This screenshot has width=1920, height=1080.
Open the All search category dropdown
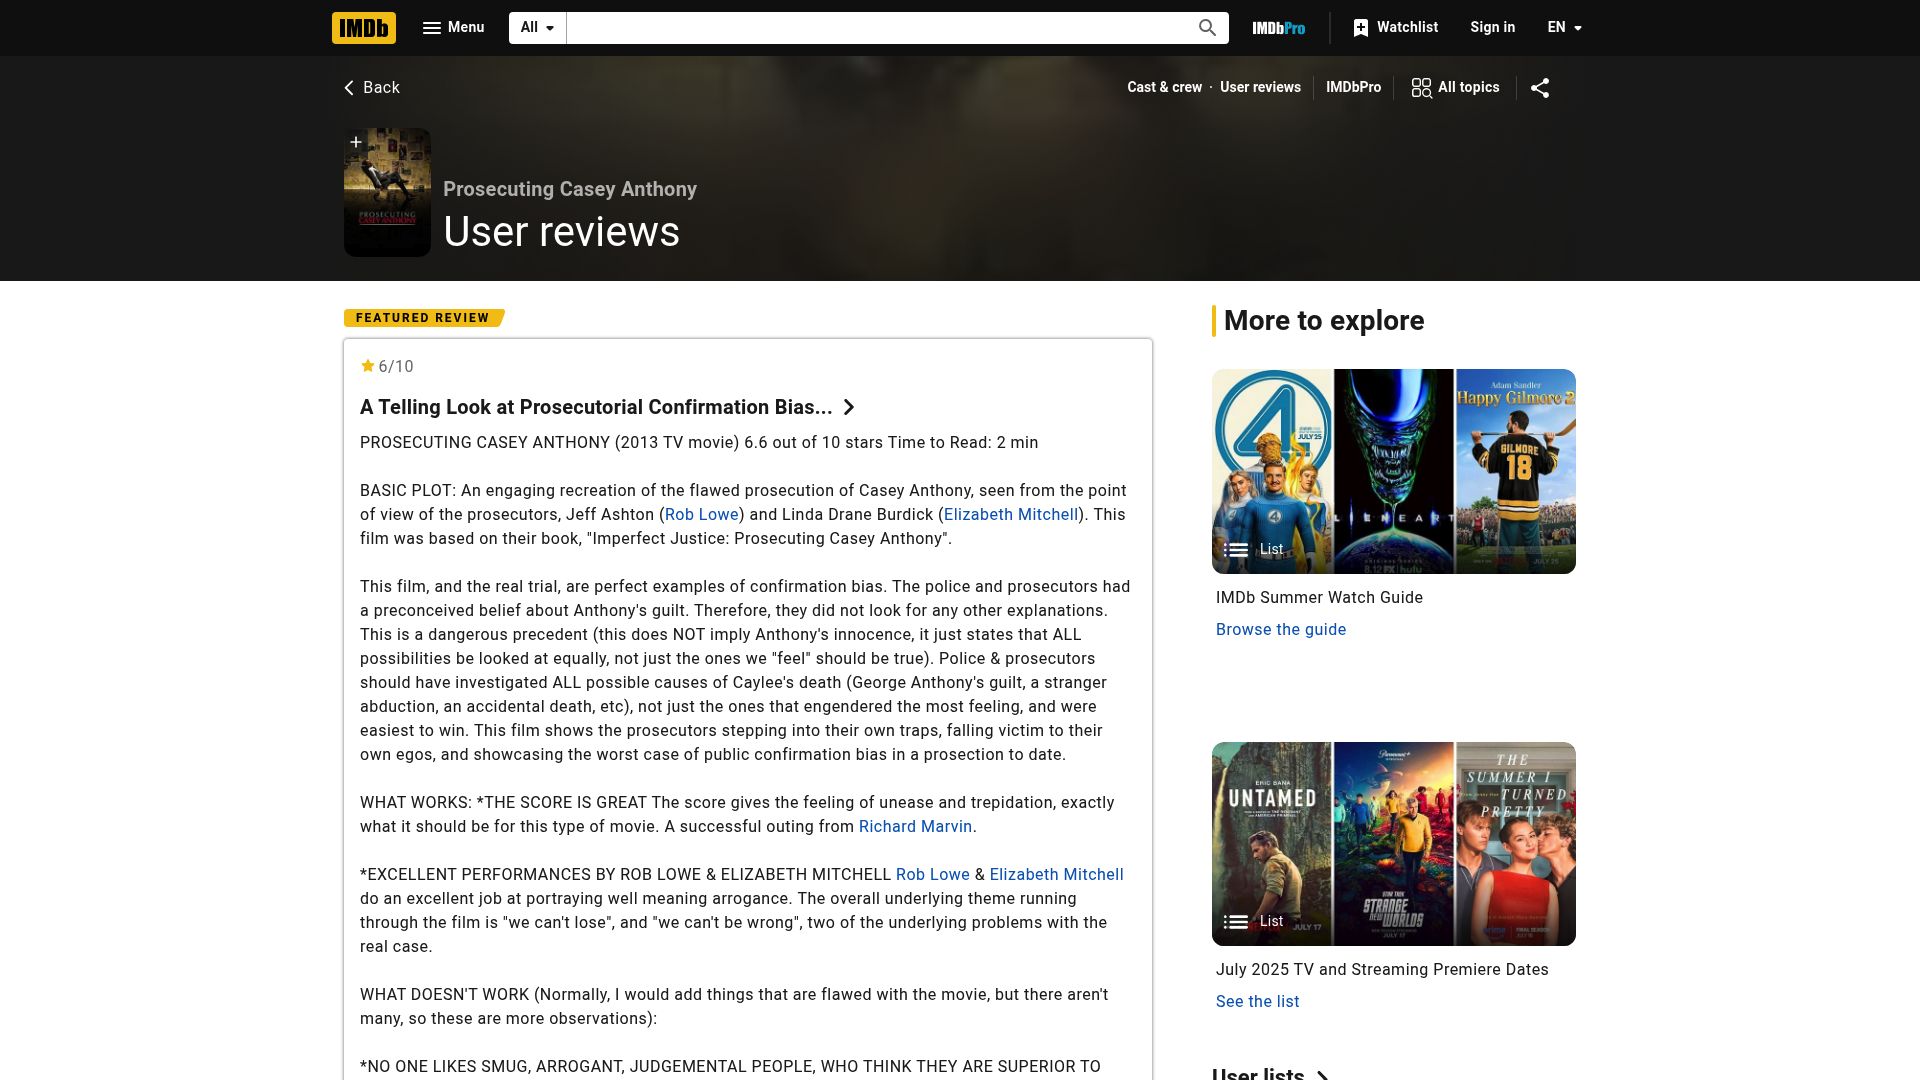pos(537,28)
